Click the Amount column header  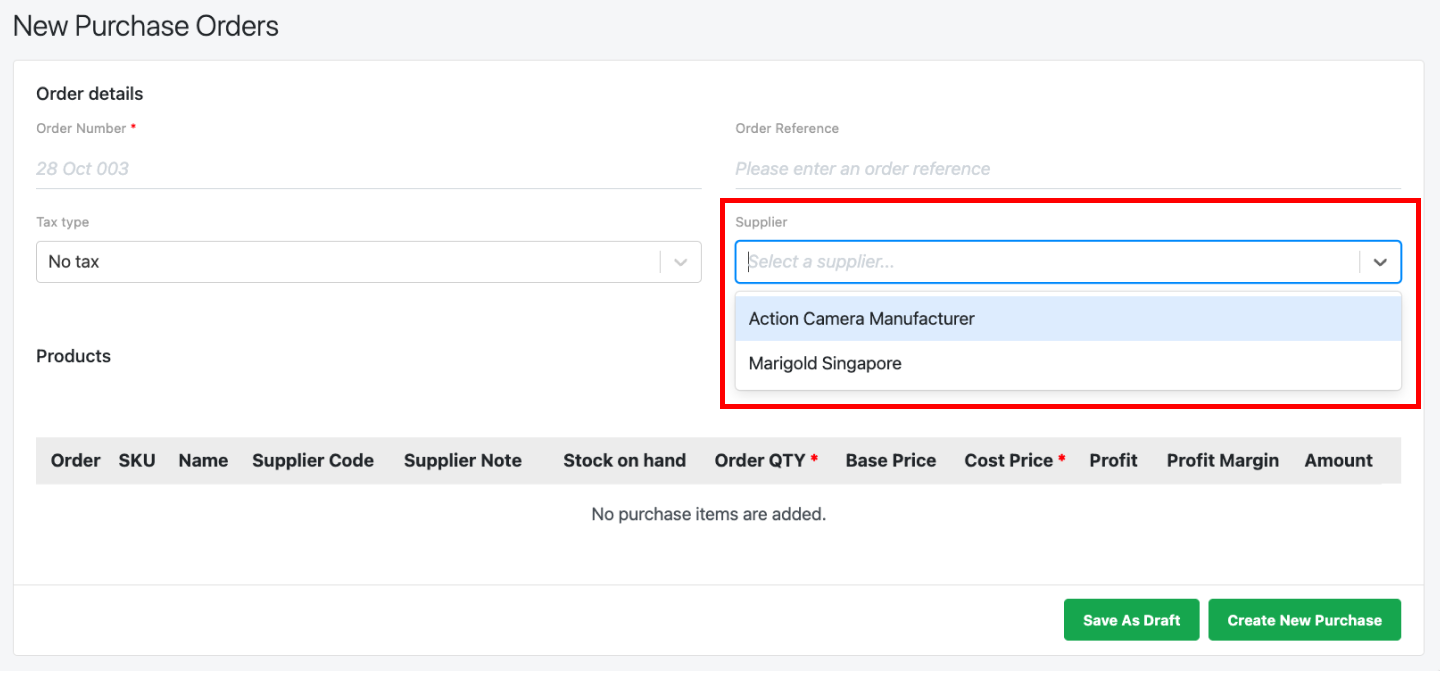1339,461
